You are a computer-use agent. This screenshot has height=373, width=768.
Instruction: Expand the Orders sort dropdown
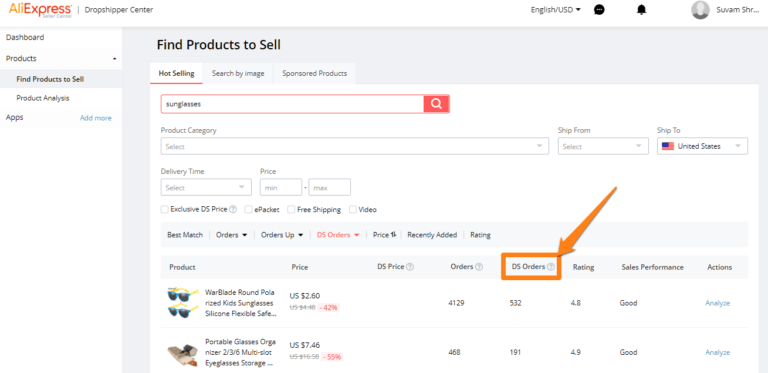[231, 235]
